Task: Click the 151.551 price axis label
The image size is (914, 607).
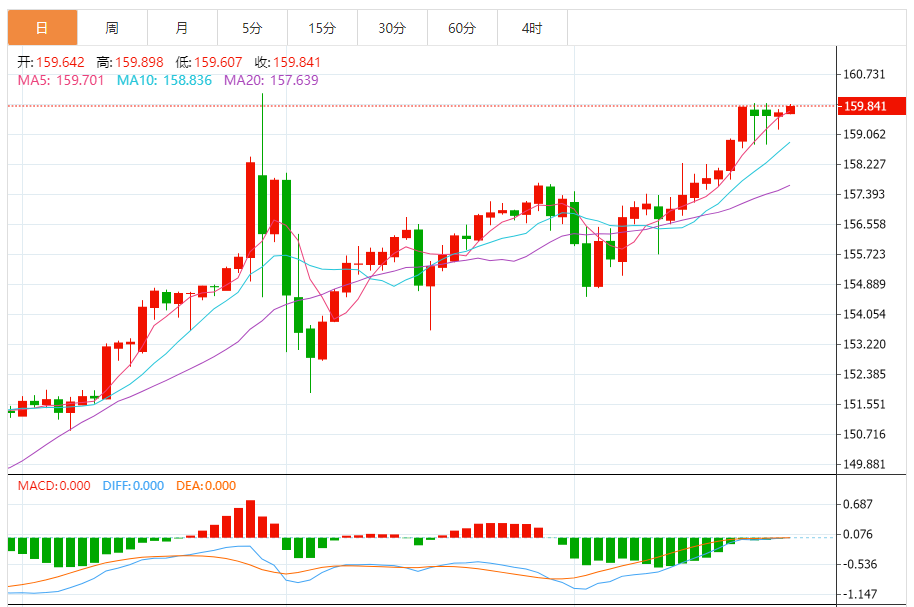Action: (x=864, y=405)
